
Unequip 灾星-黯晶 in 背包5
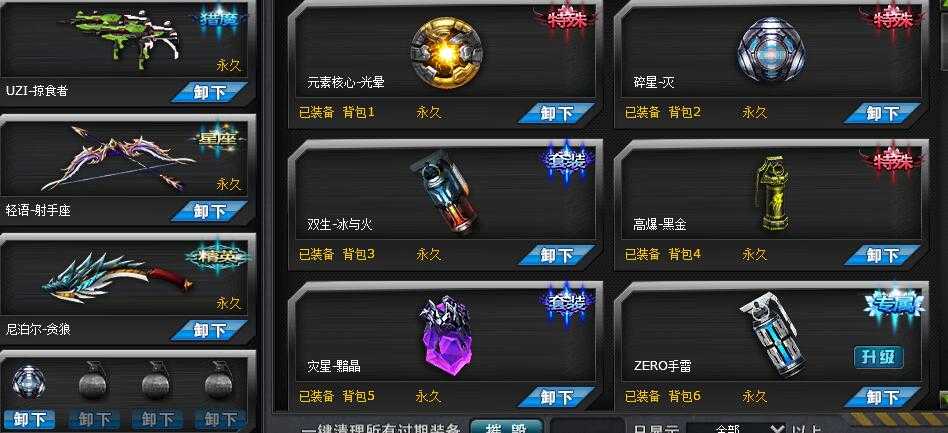[556, 397]
